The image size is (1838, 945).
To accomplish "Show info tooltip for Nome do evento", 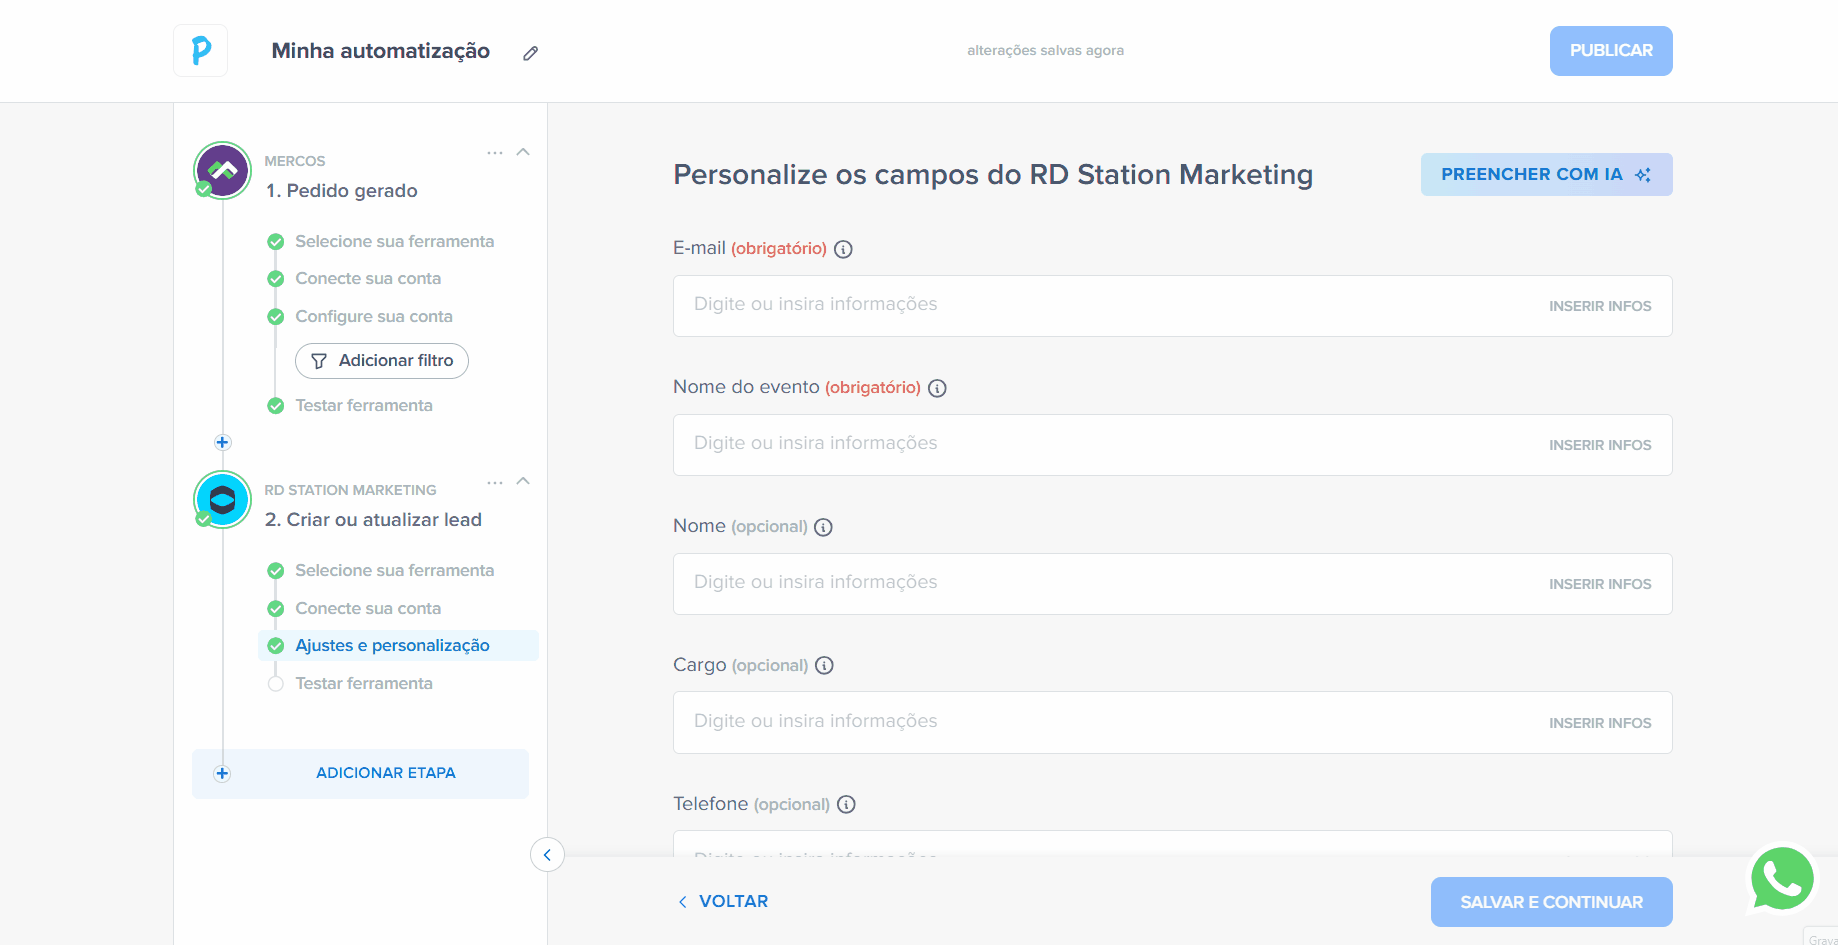I will coord(937,388).
